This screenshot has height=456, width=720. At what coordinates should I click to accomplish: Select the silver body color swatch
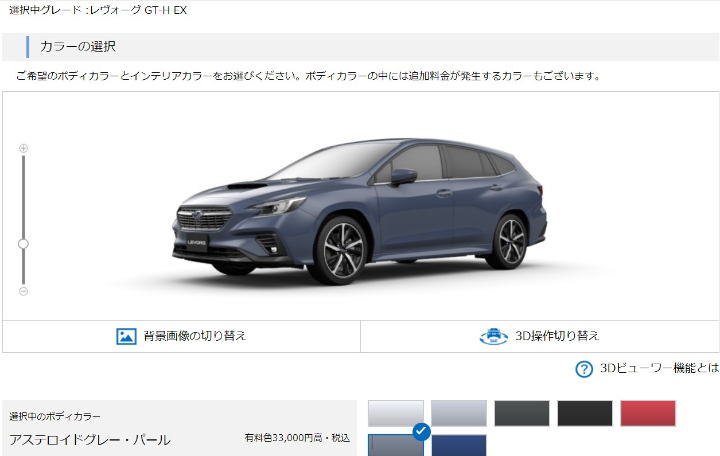459,413
